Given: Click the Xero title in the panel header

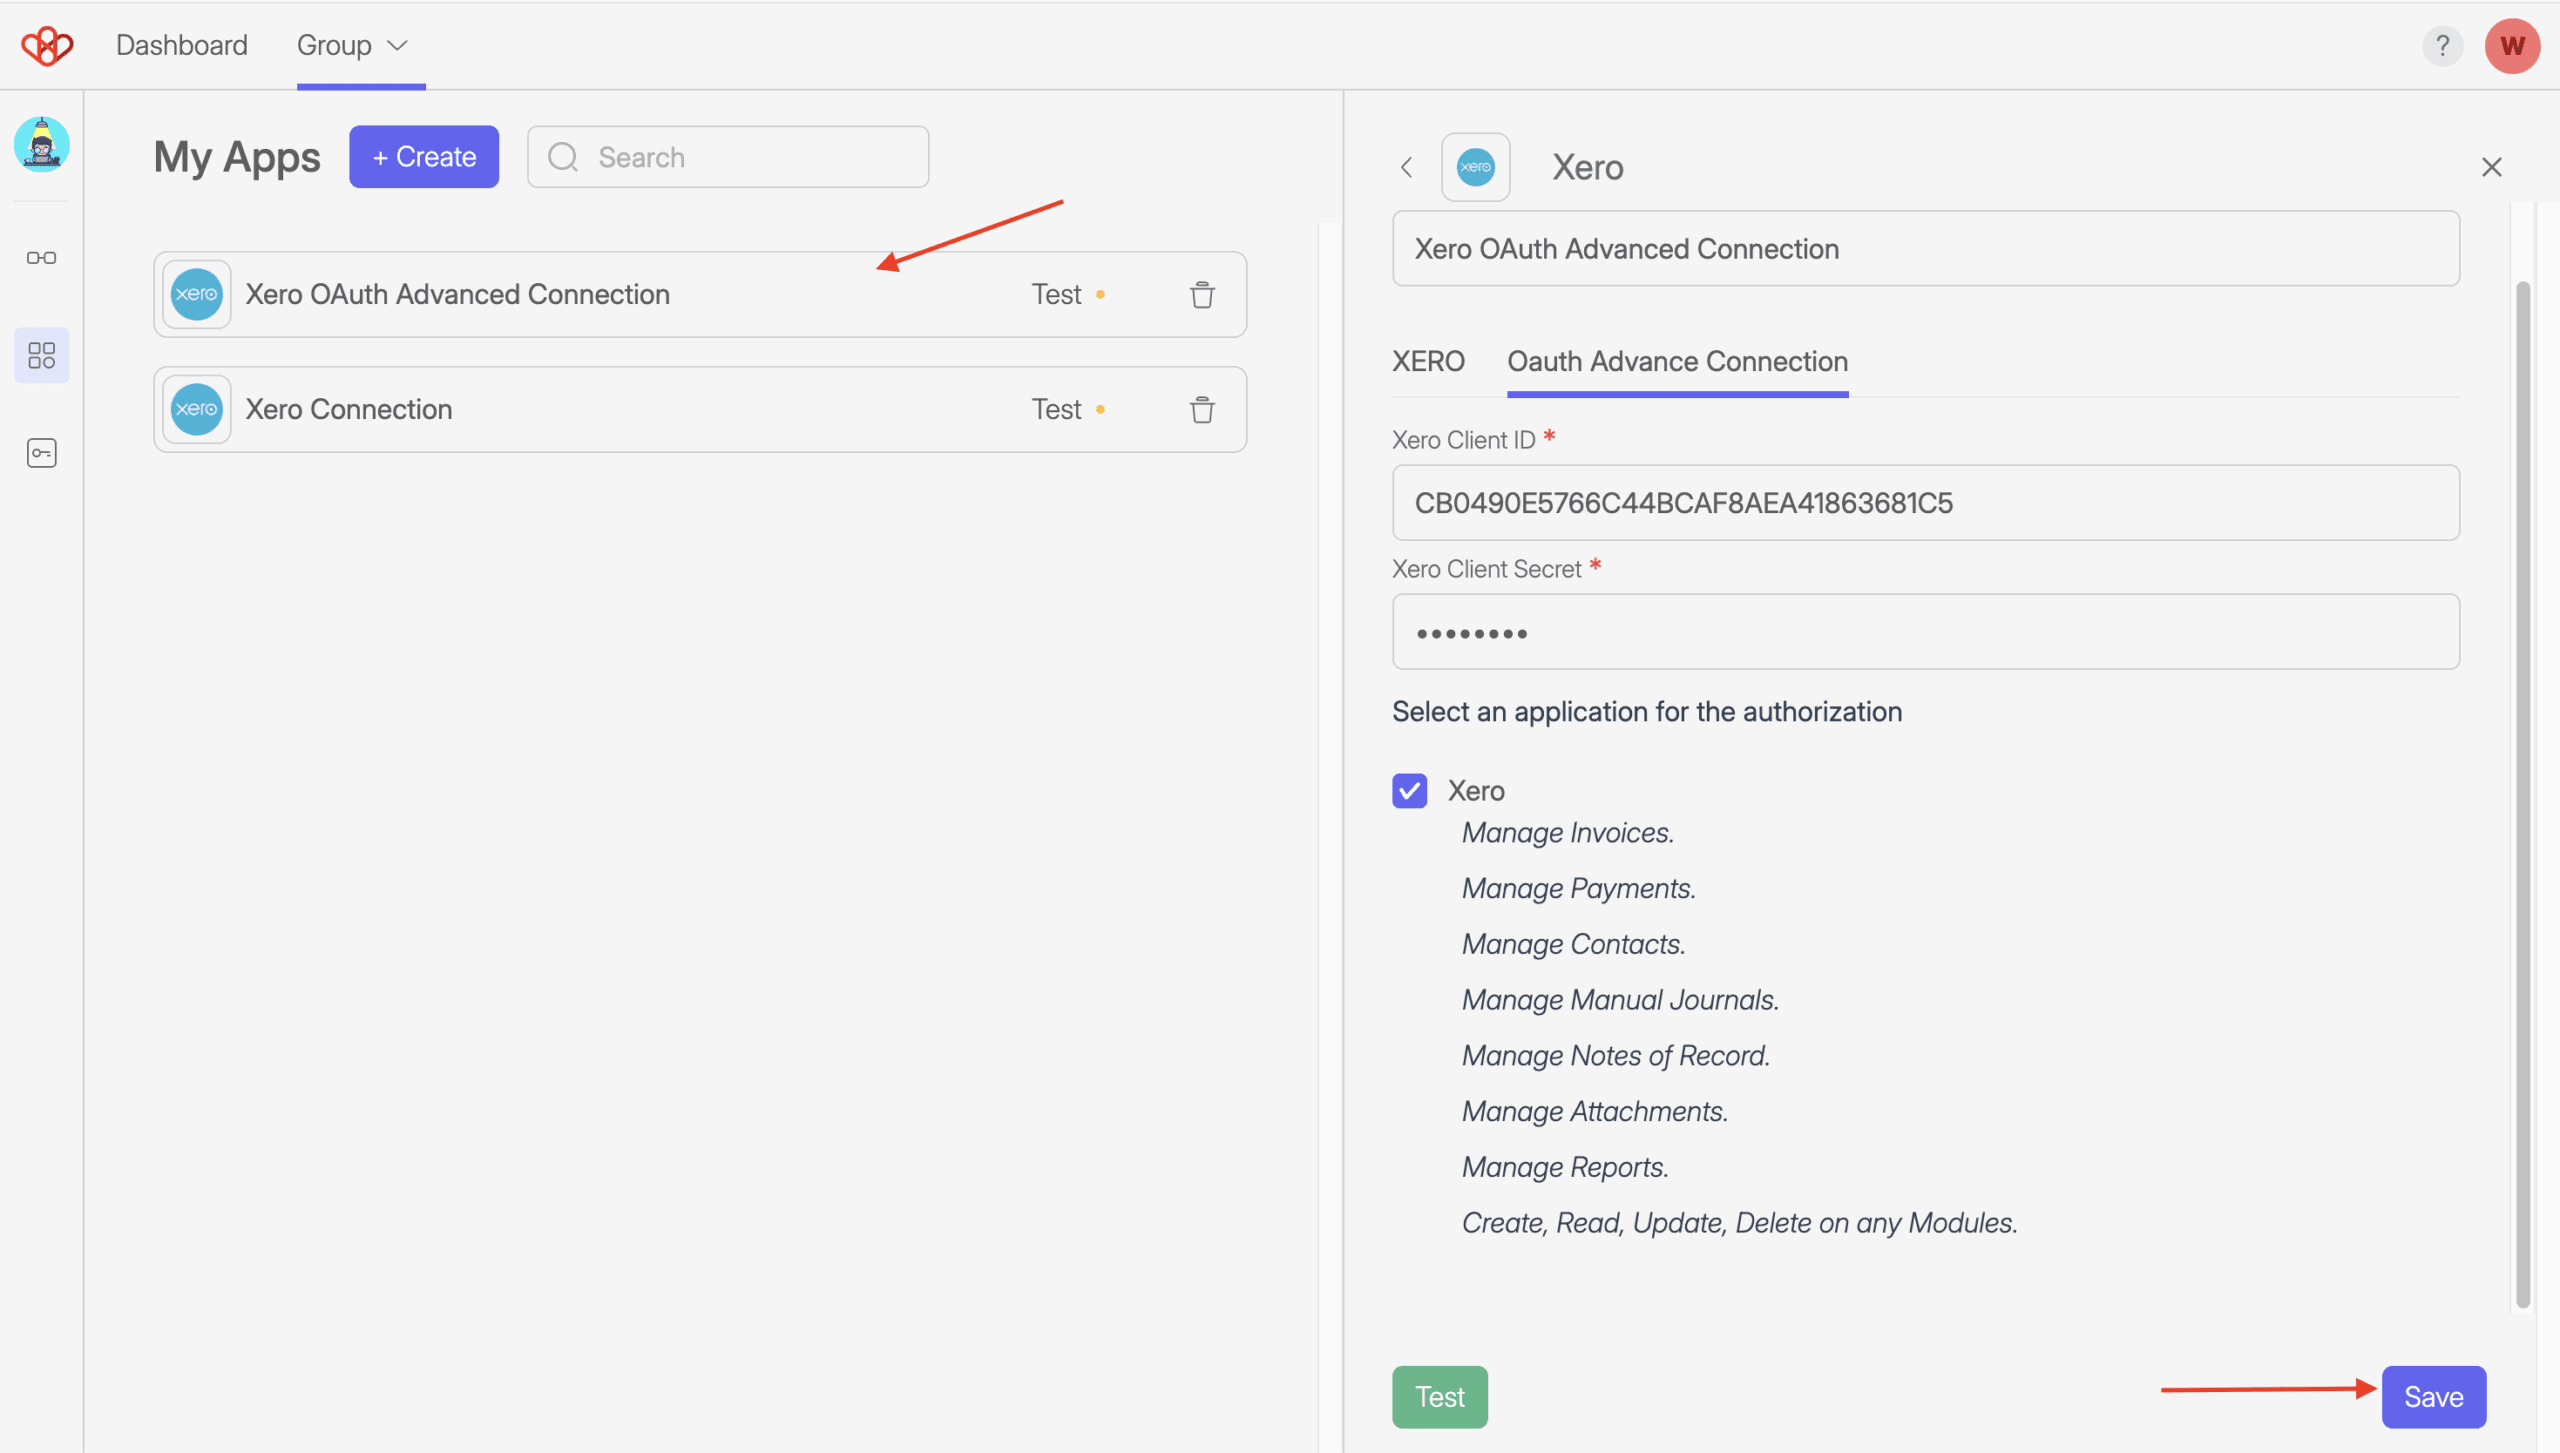Looking at the screenshot, I should [x=1587, y=167].
